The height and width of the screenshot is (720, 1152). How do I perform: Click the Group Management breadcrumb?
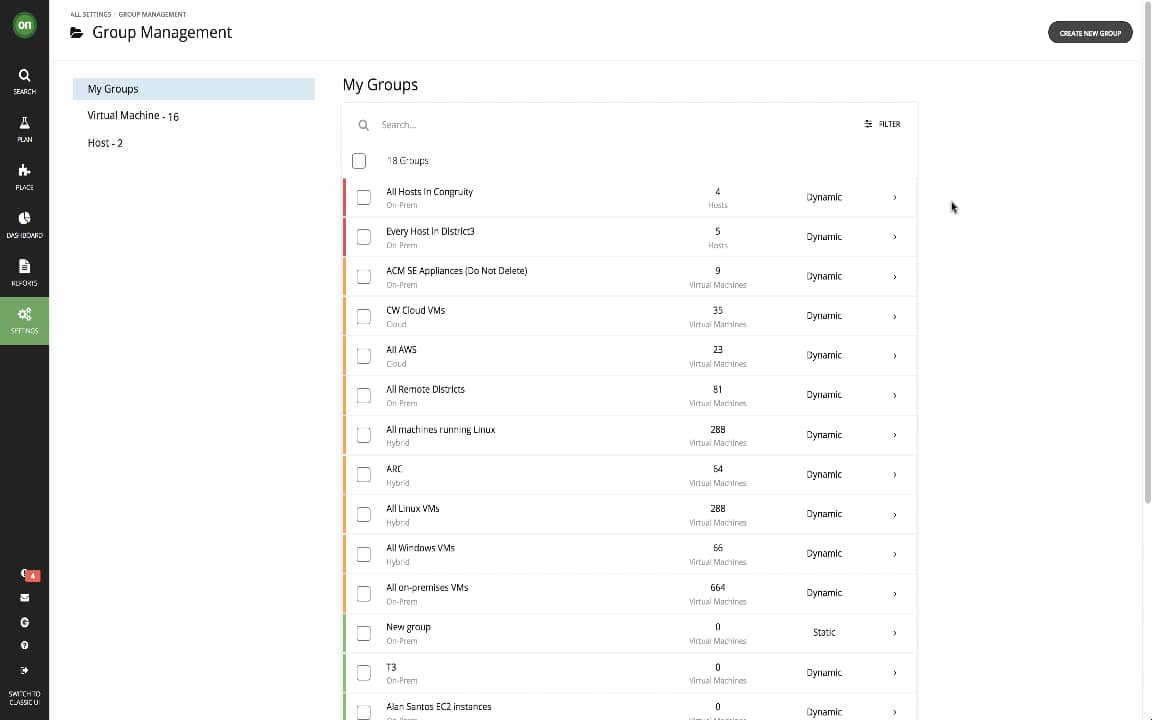click(x=152, y=14)
